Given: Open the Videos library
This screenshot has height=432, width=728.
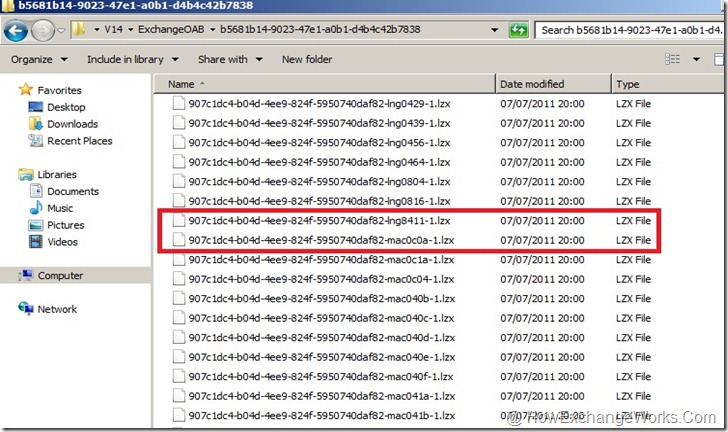Looking at the screenshot, I should click(62, 242).
